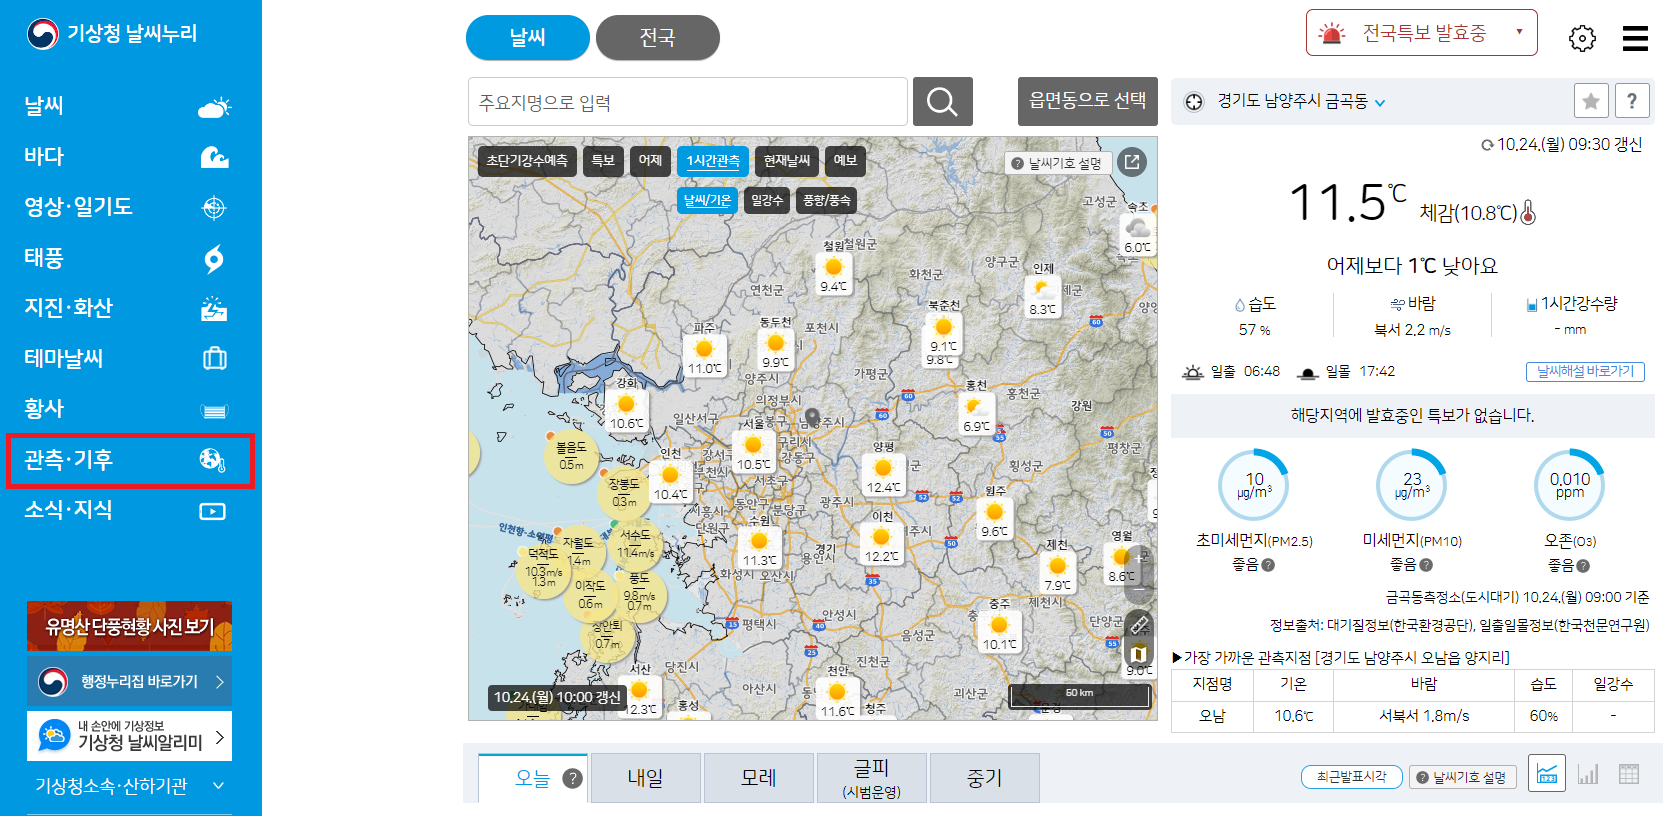Screen dimensions: 1673x816
Task: Click the question mark help button
Action: 1632,101
